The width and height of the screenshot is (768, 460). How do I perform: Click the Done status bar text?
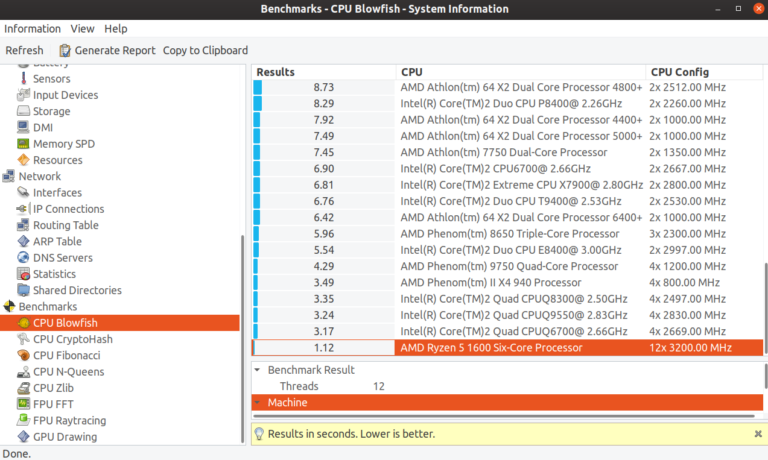(17, 454)
